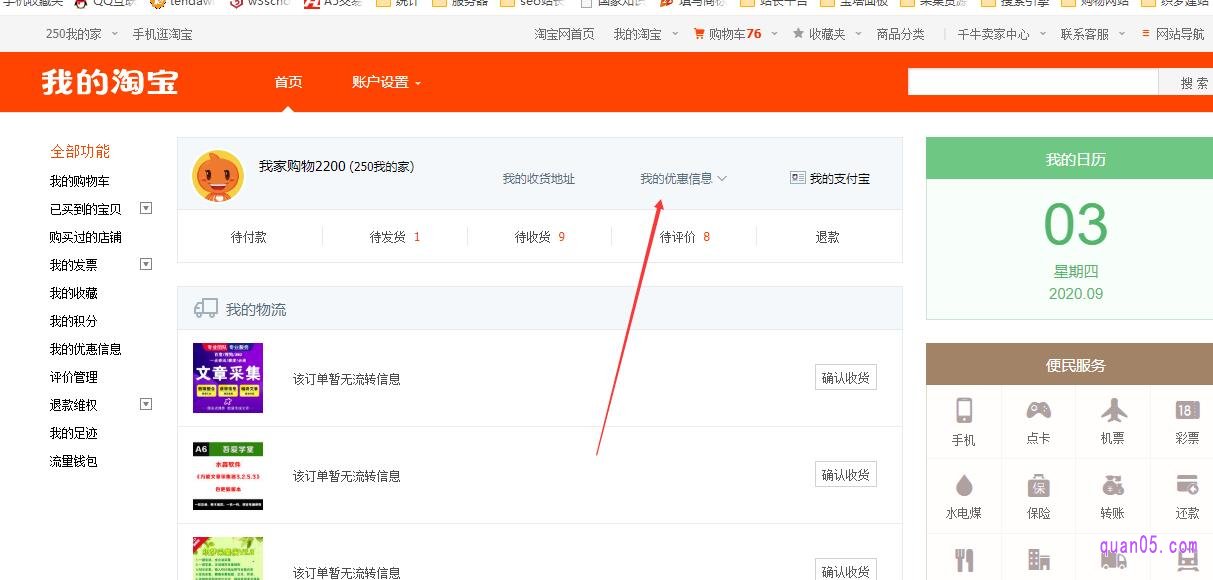Expand 退款维权 sidebar arrow
1213x580 pixels.
point(146,404)
